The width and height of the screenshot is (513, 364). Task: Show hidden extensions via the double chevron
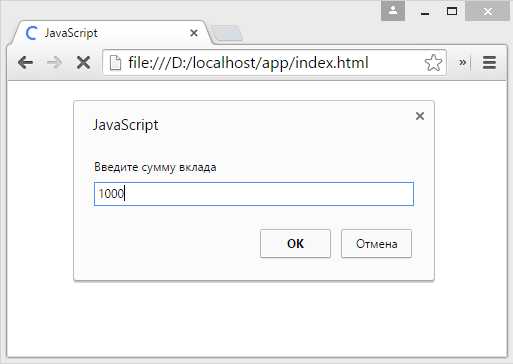pos(462,62)
